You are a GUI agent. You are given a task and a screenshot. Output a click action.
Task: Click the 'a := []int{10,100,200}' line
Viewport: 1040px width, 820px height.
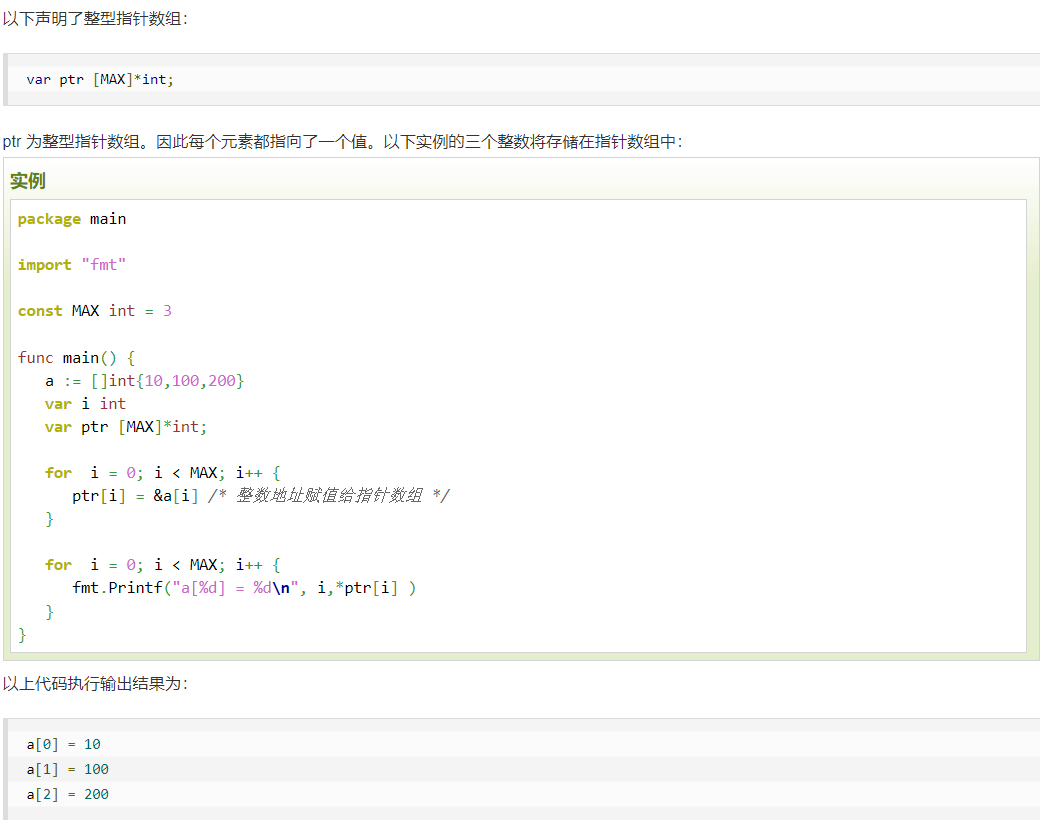click(x=145, y=381)
